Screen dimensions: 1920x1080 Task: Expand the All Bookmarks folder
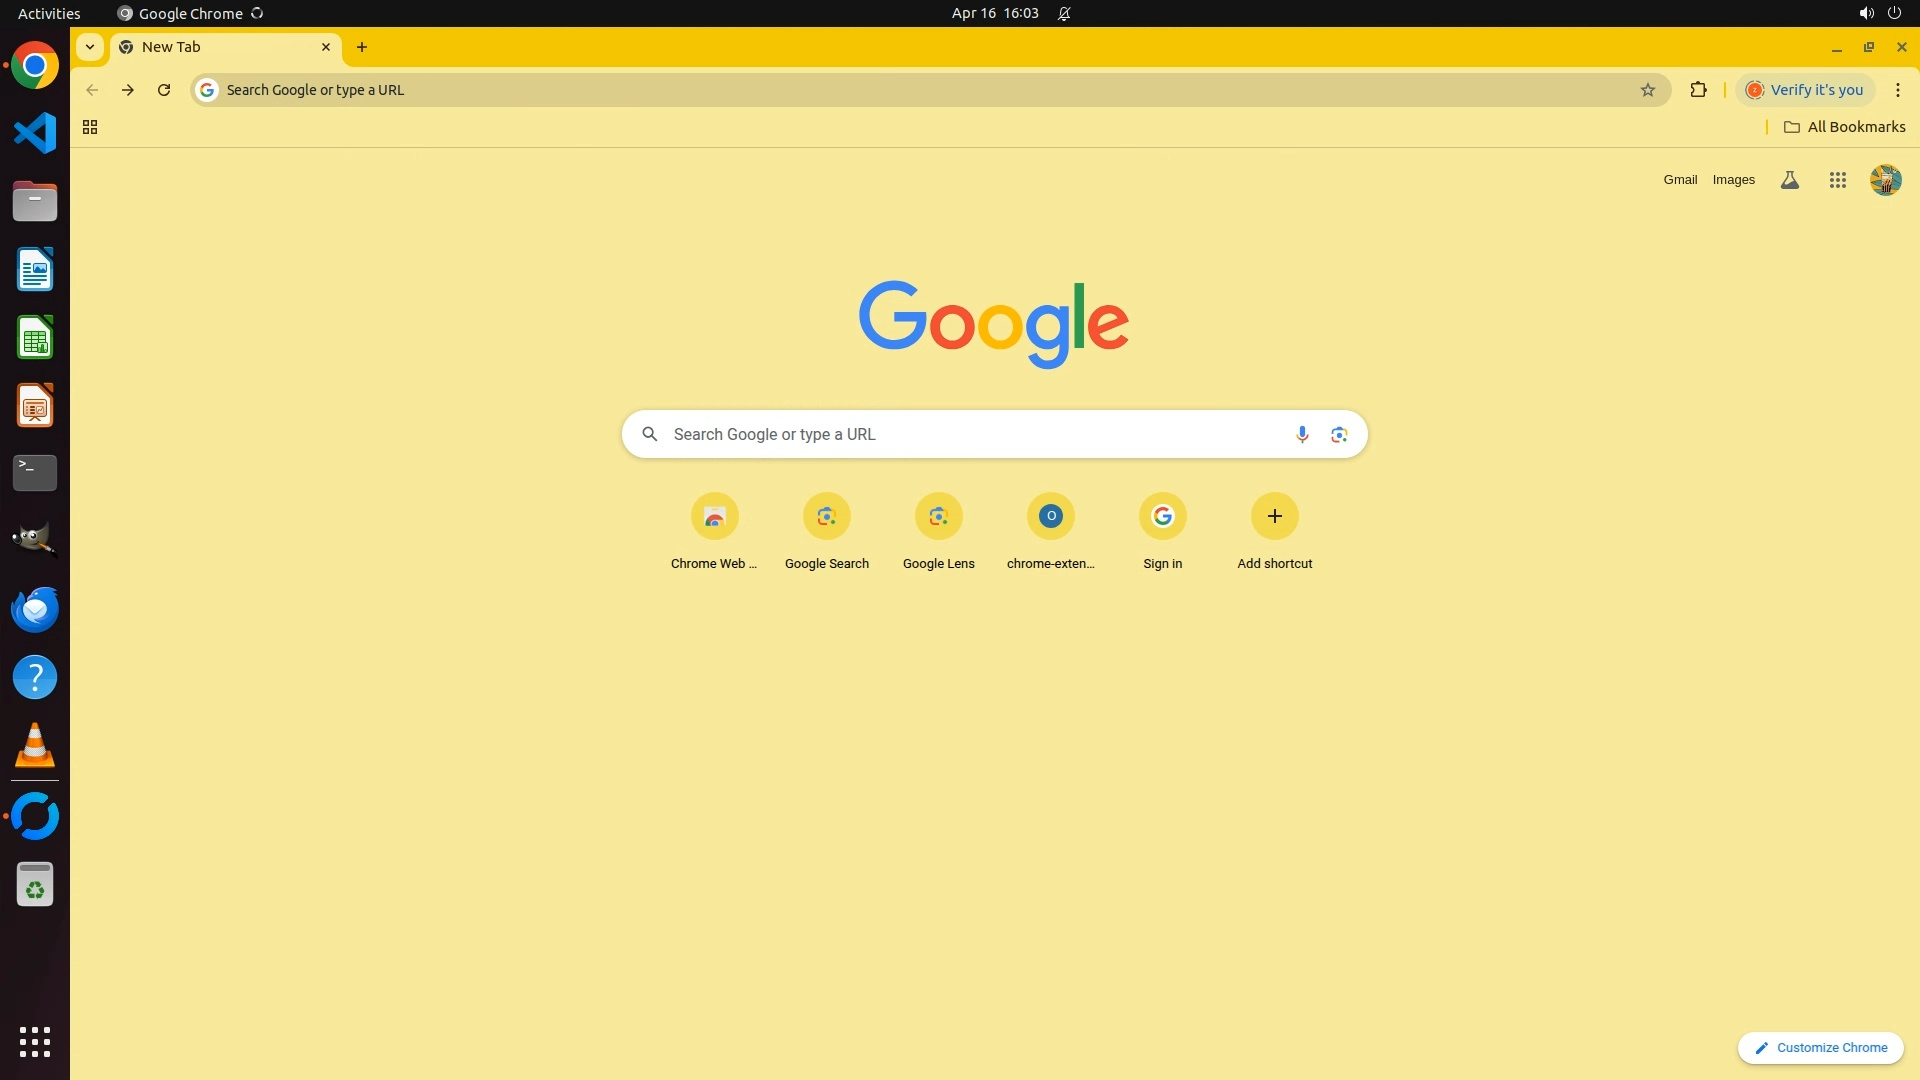[x=1844, y=127]
